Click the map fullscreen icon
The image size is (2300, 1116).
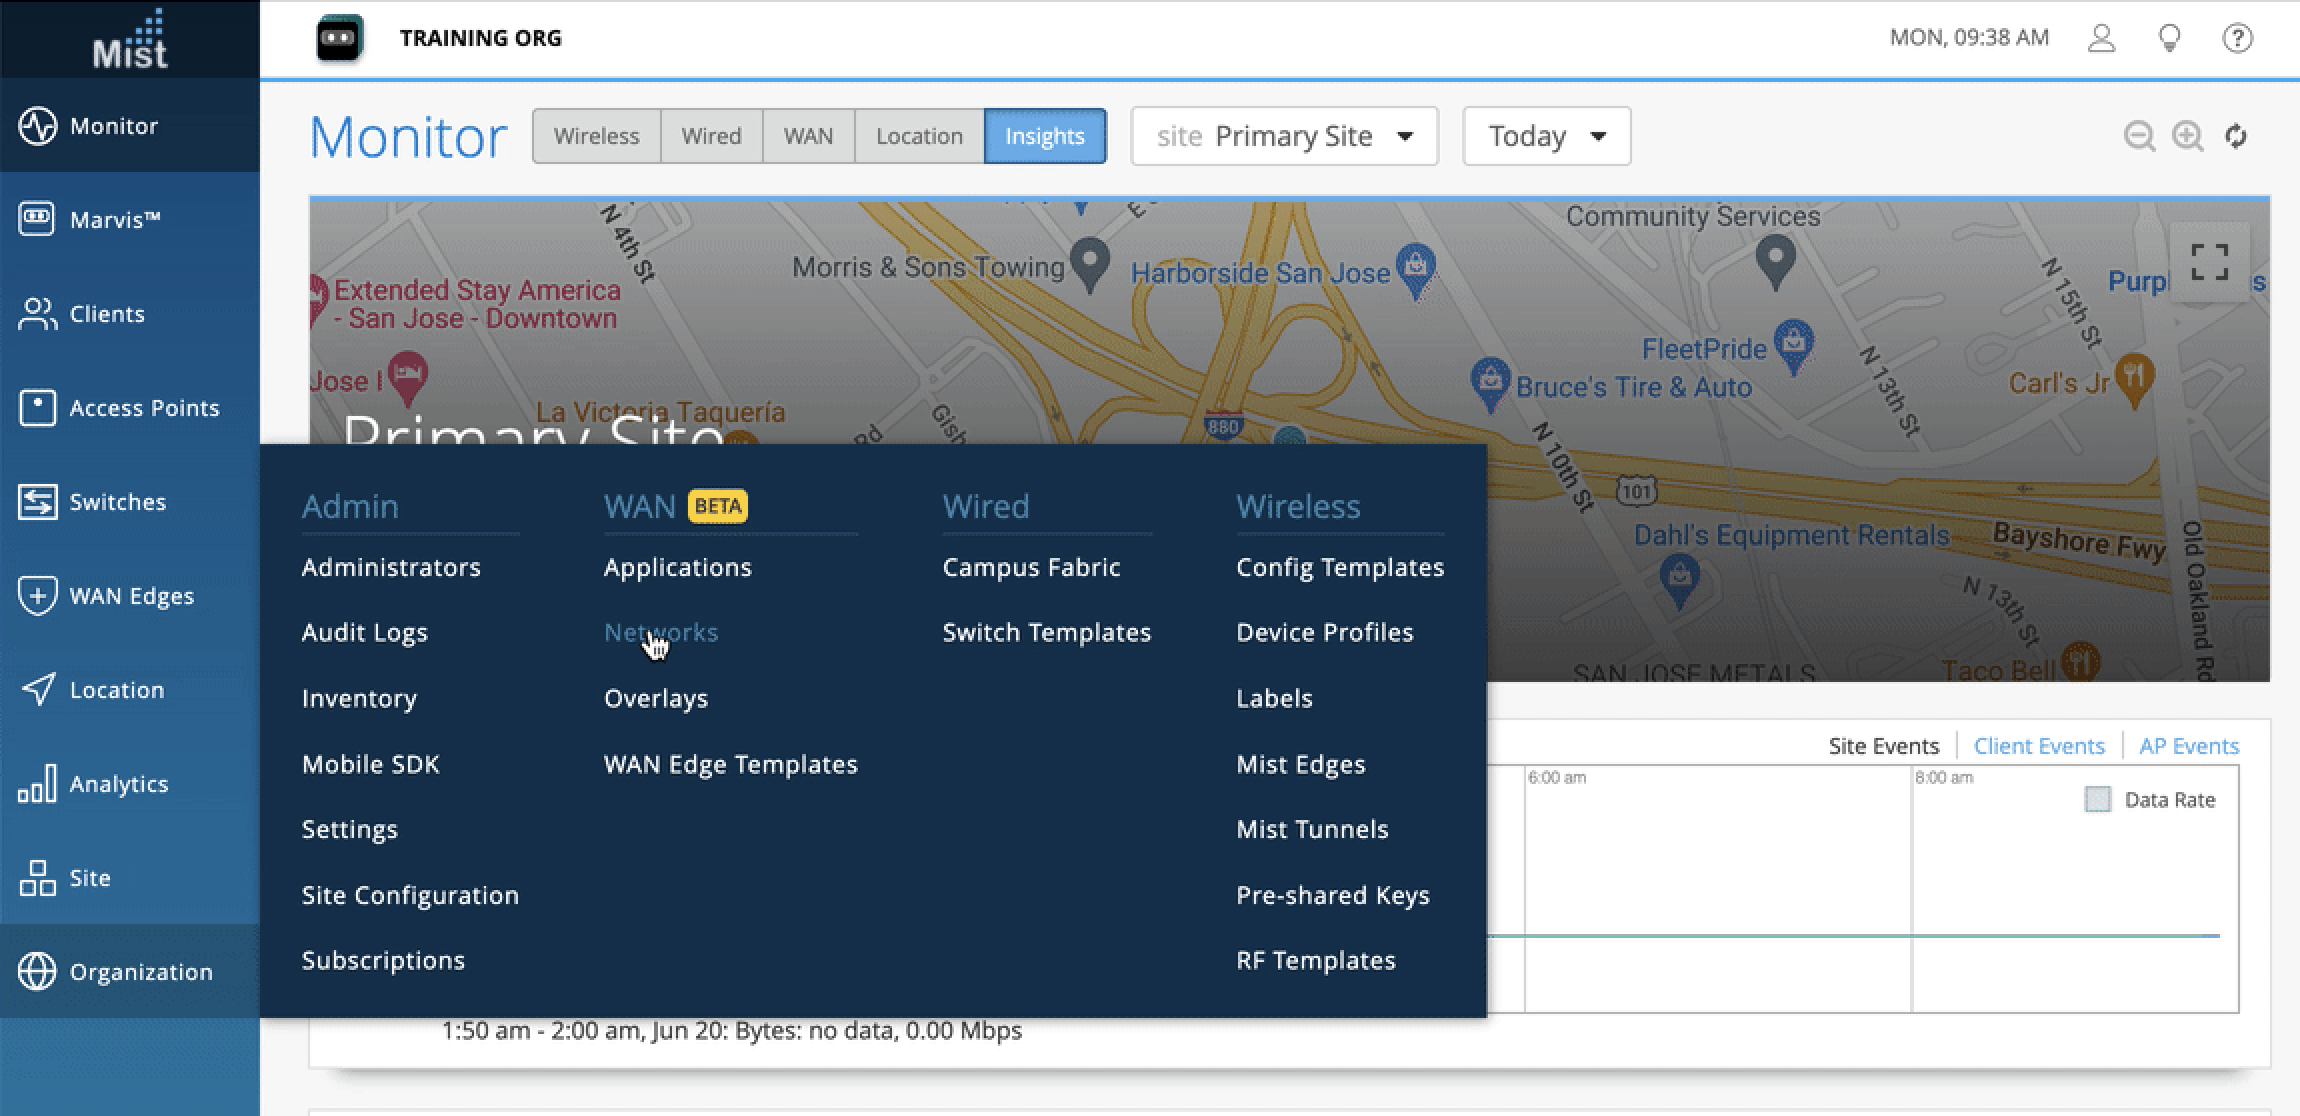[x=2209, y=262]
